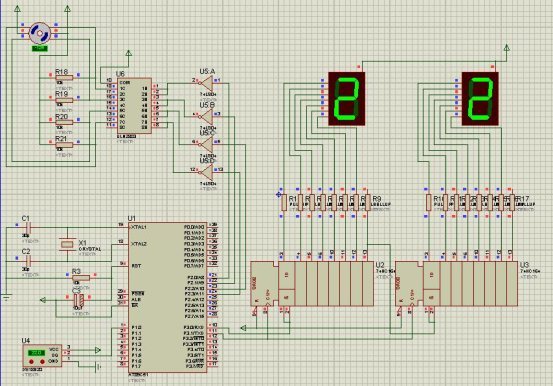This screenshot has width=553, height=386.
Task: Select the U4 temperature sensor component
Action: [42, 356]
